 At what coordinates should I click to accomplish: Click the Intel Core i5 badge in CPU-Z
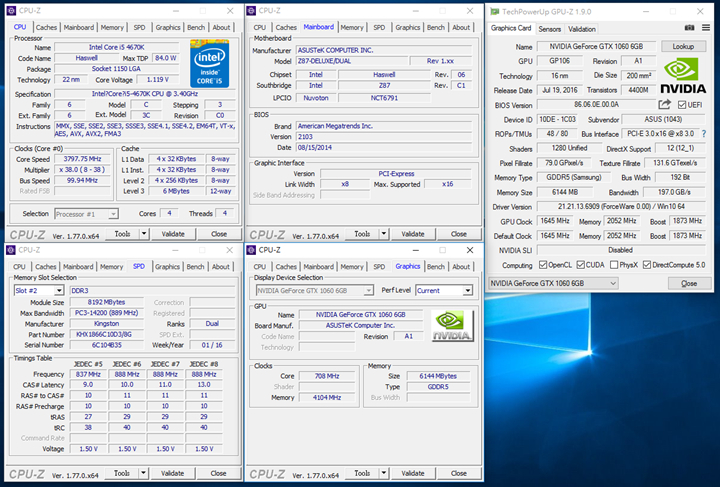coord(209,62)
